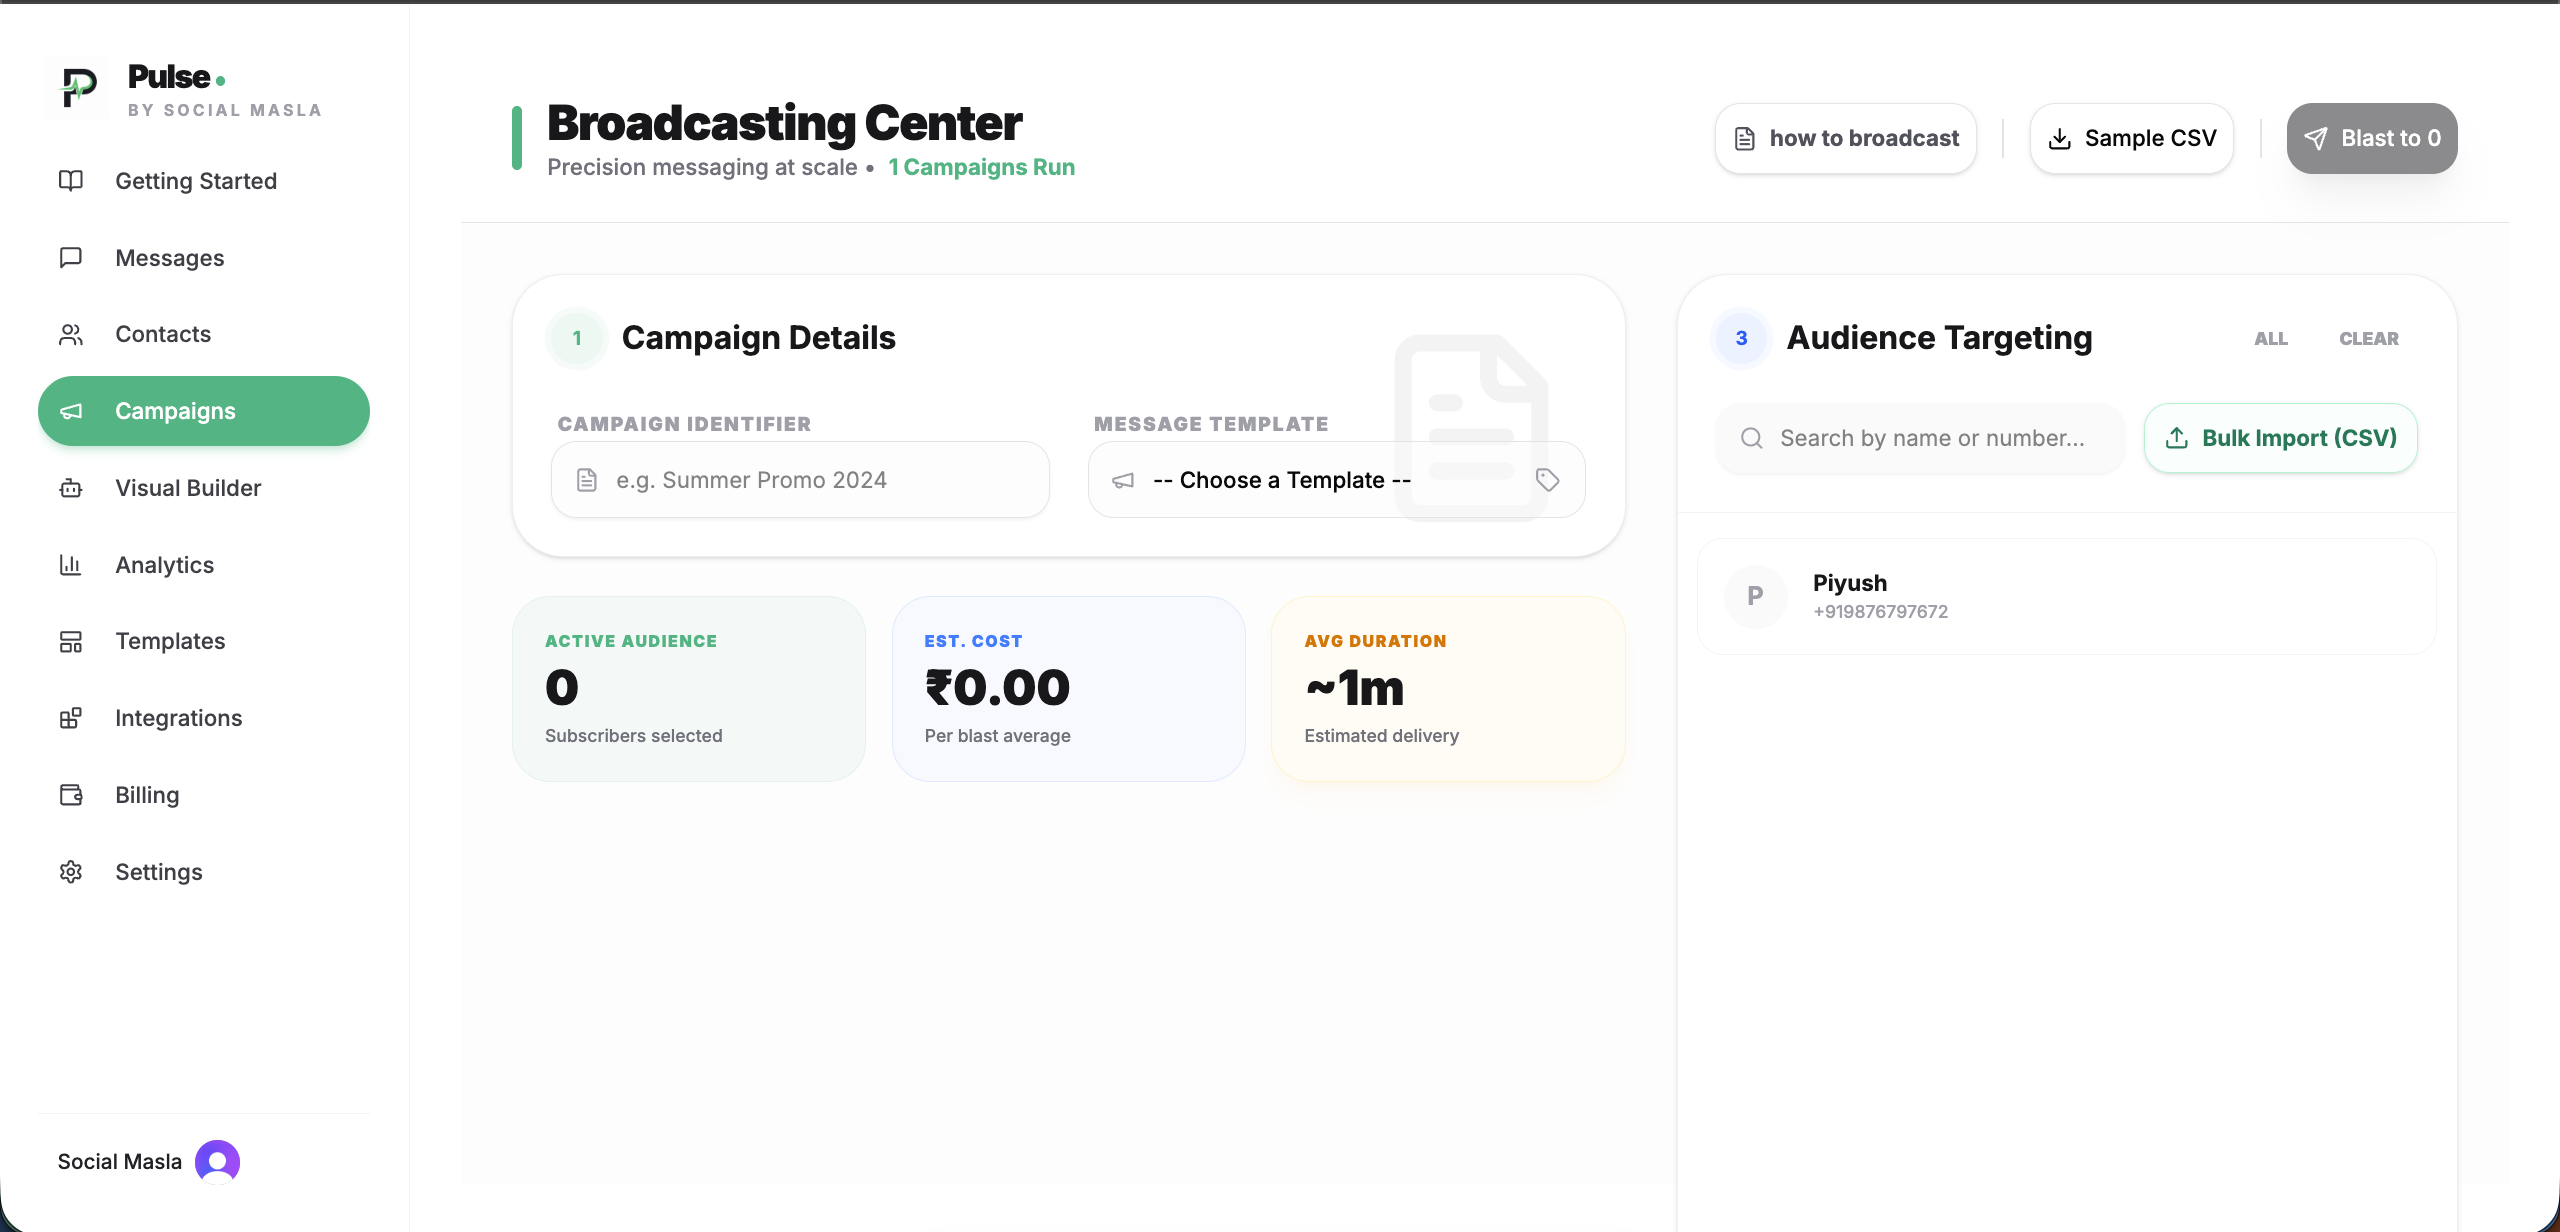The width and height of the screenshot is (2560, 1232).
Task: Click the Contacts people icon
Action: pyautogui.click(x=71, y=335)
